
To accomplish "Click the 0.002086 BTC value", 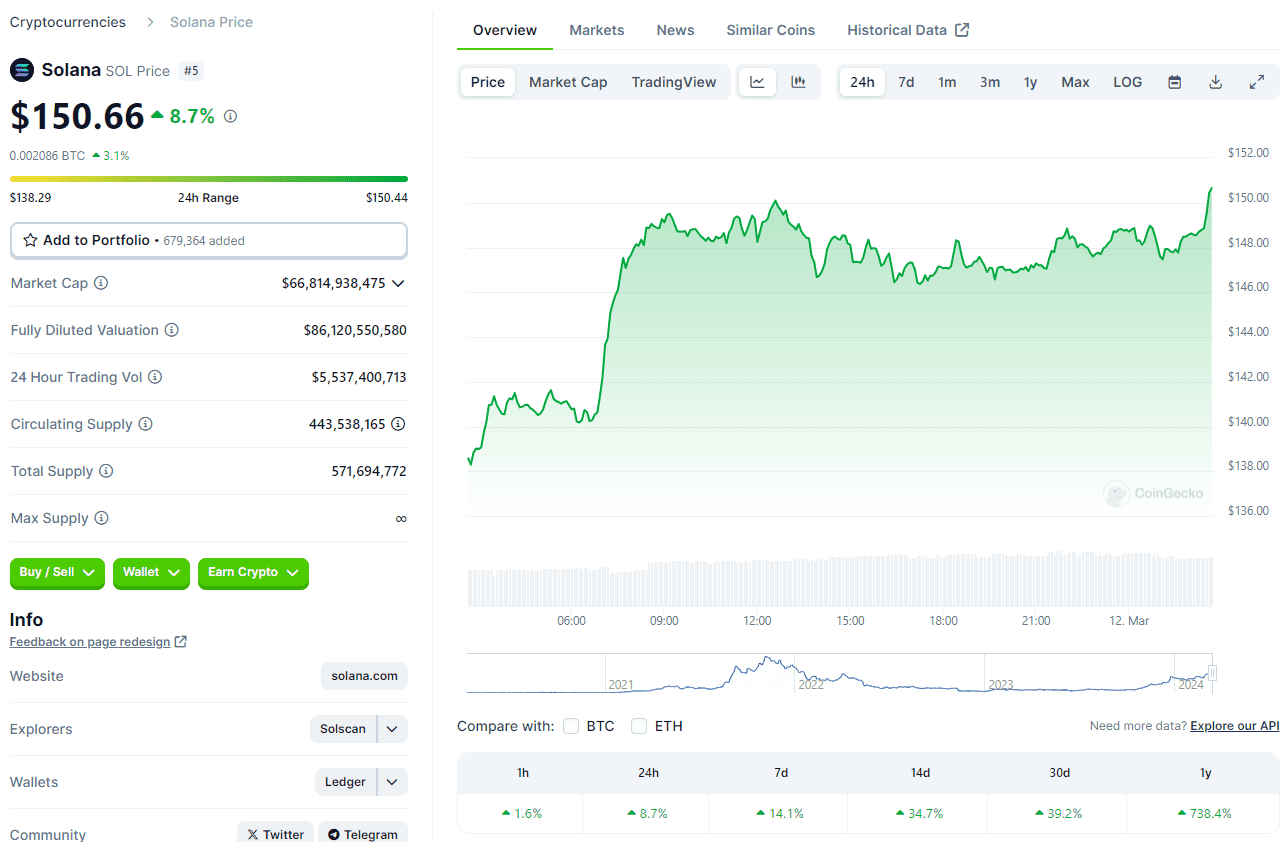I will 47,155.
